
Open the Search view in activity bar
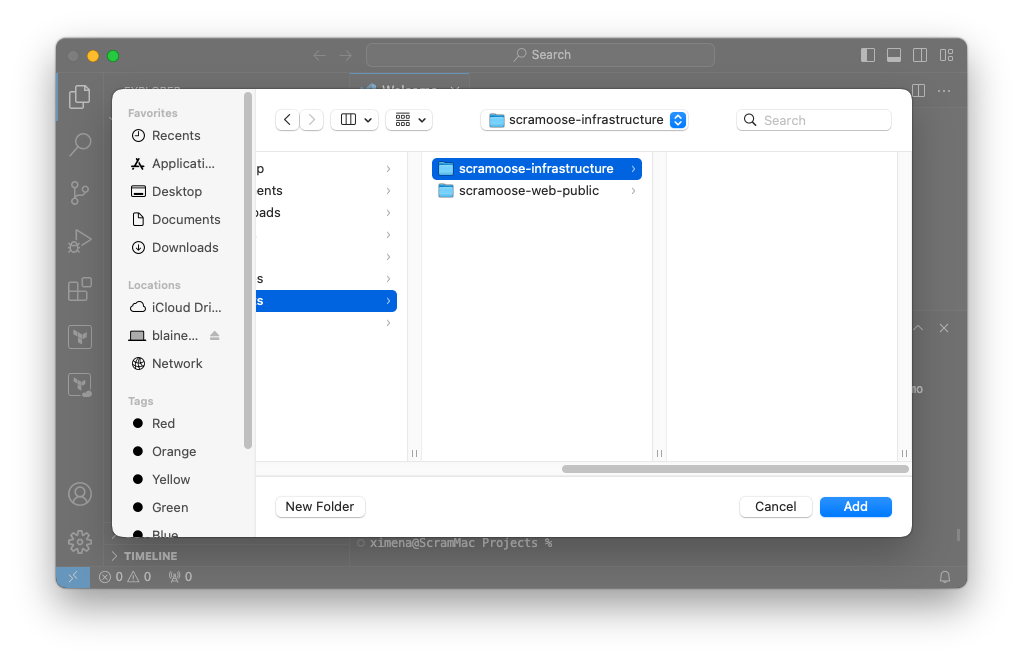coord(80,144)
